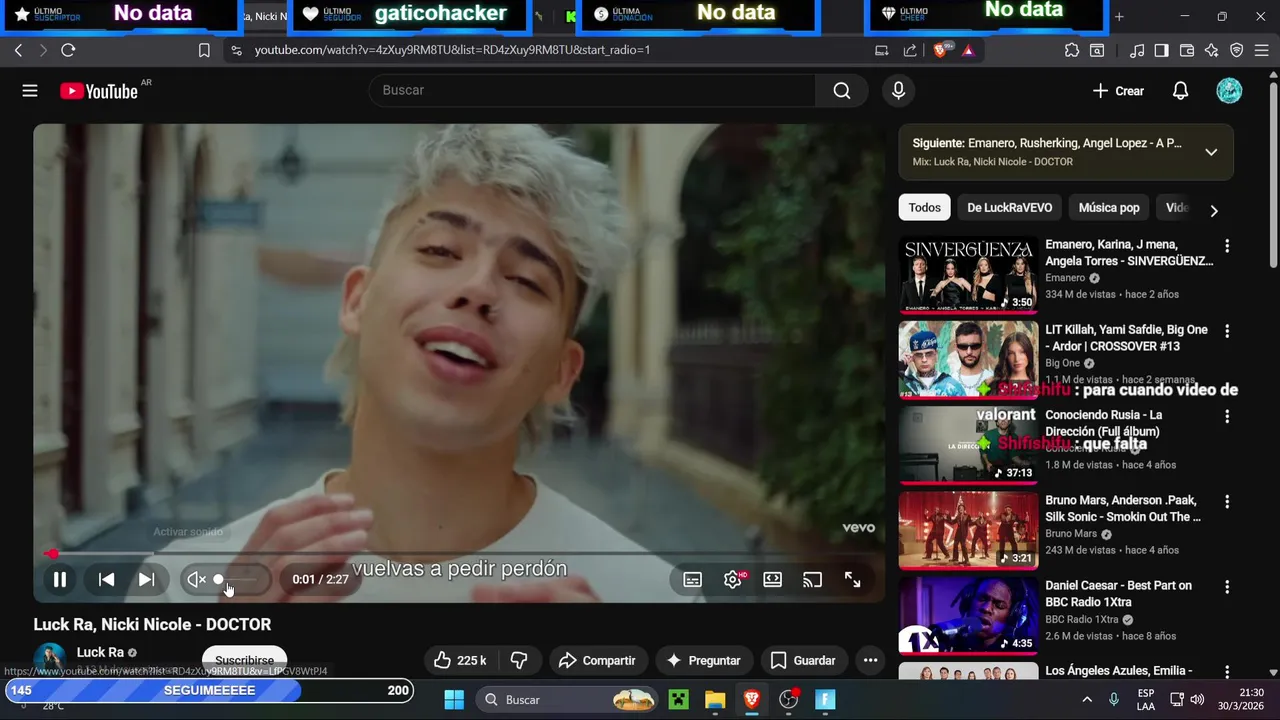
Task: Open options for Ardor CROSSOVER #13 video
Action: [x=1227, y=331]
